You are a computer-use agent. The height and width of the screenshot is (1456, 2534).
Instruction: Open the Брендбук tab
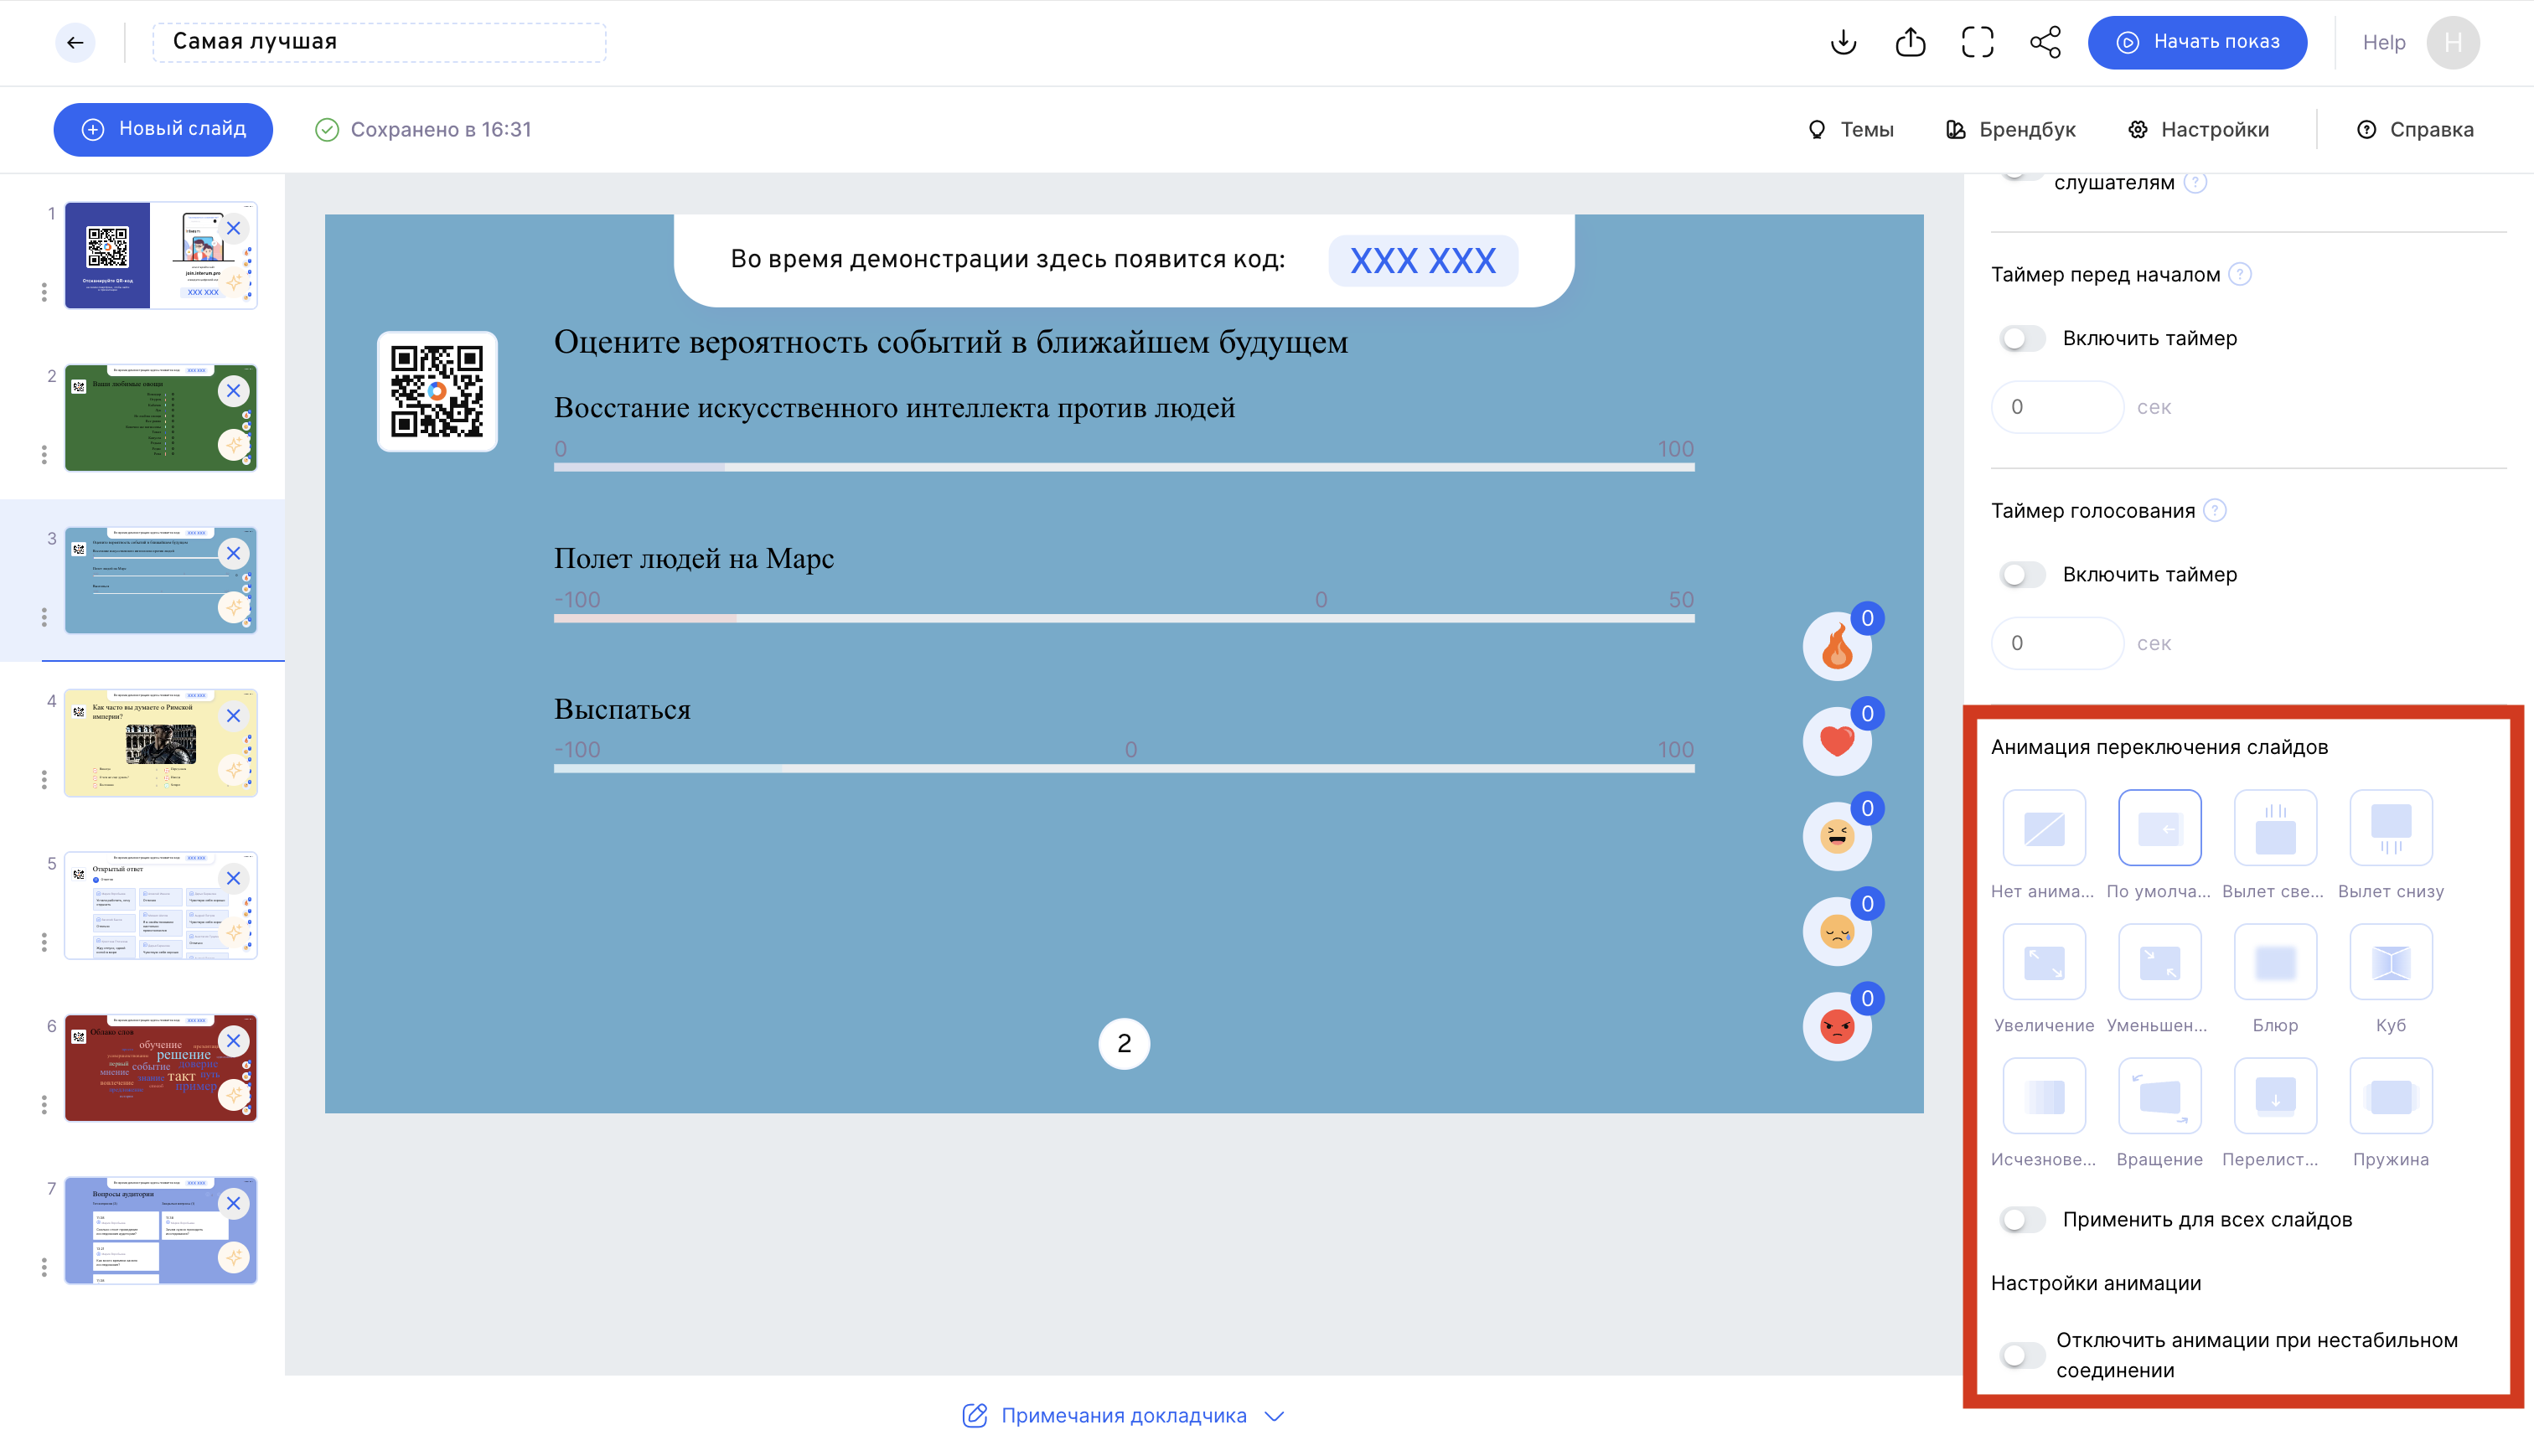pos(2011,129)
